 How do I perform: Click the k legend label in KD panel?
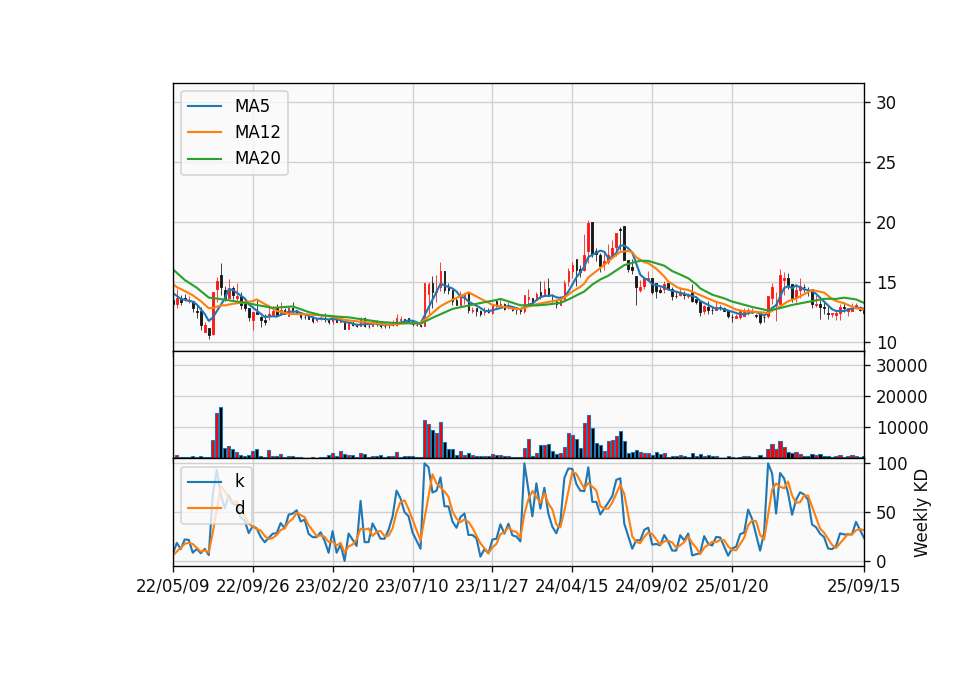click(x=239, y=481)
